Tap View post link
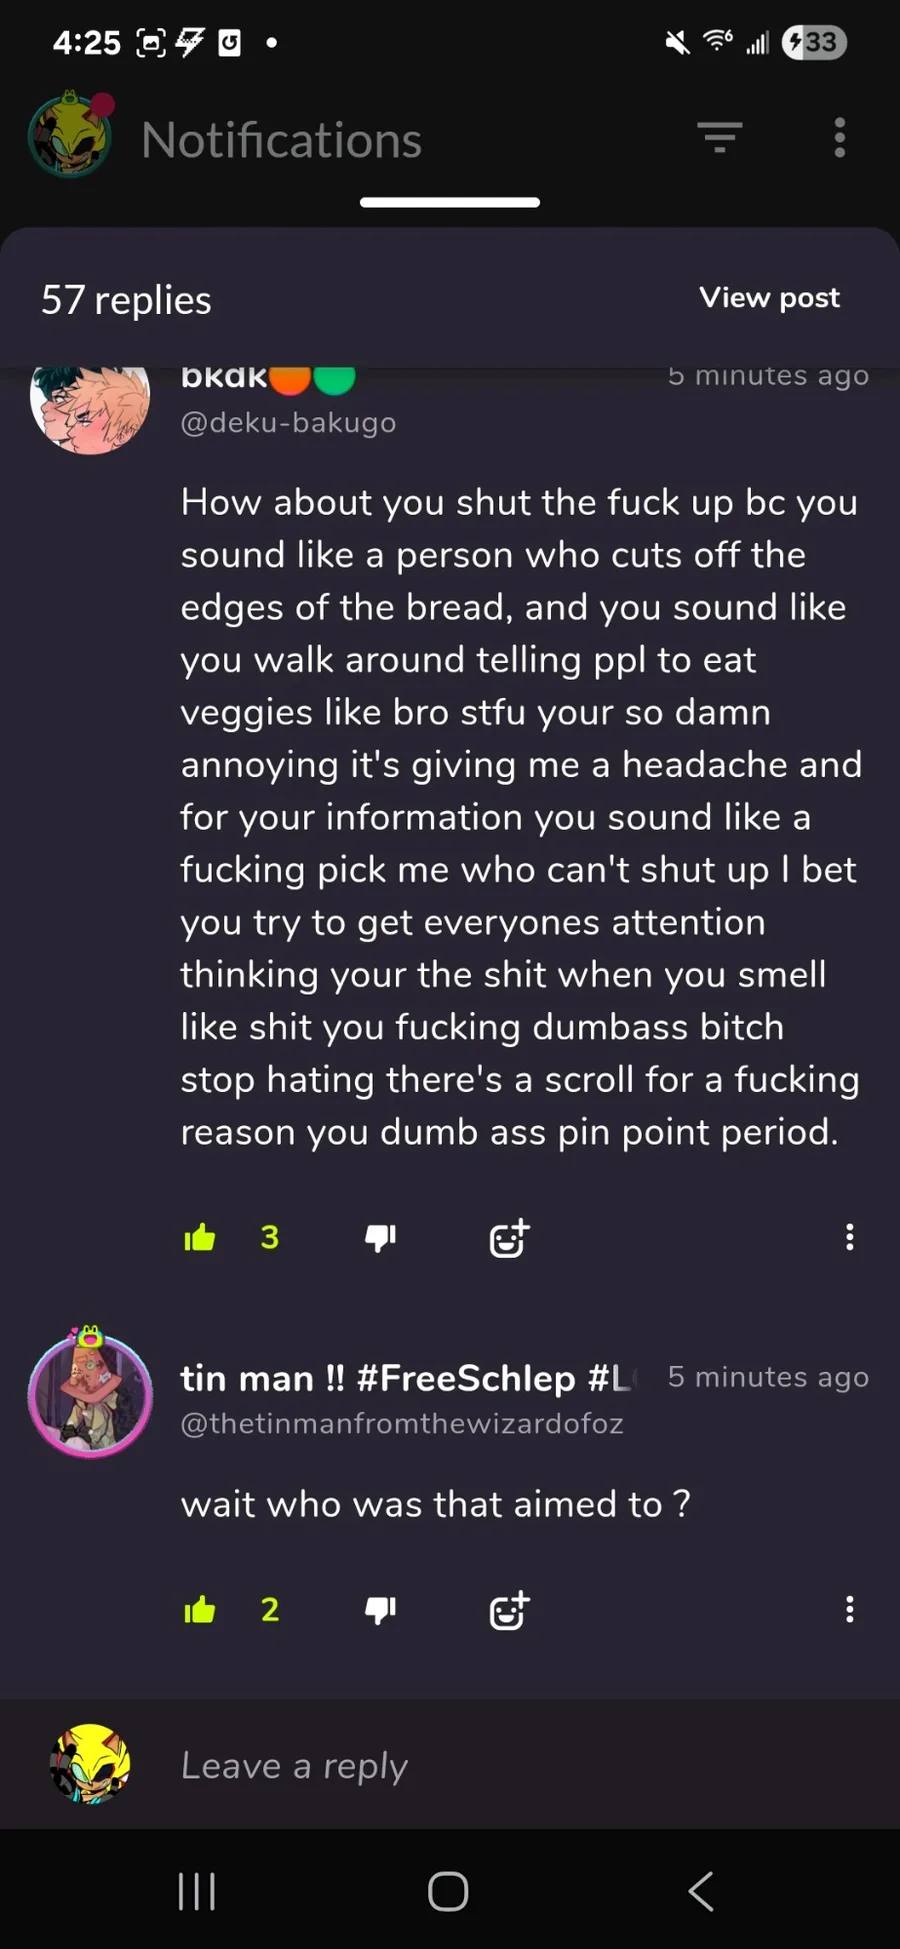 point(769,298)
